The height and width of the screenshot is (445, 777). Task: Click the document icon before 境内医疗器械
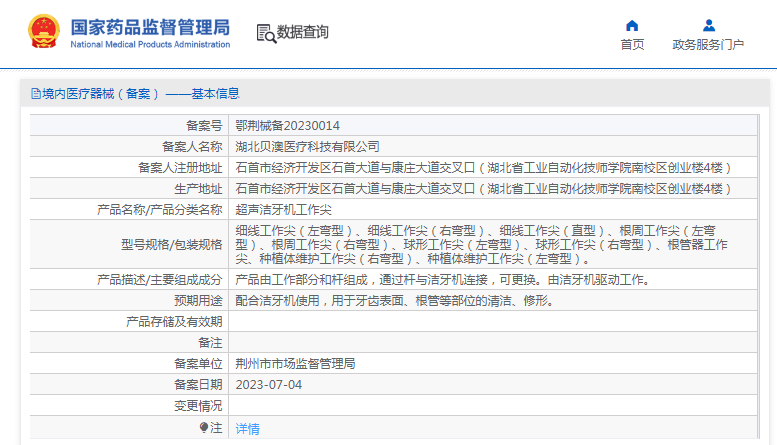36,94
